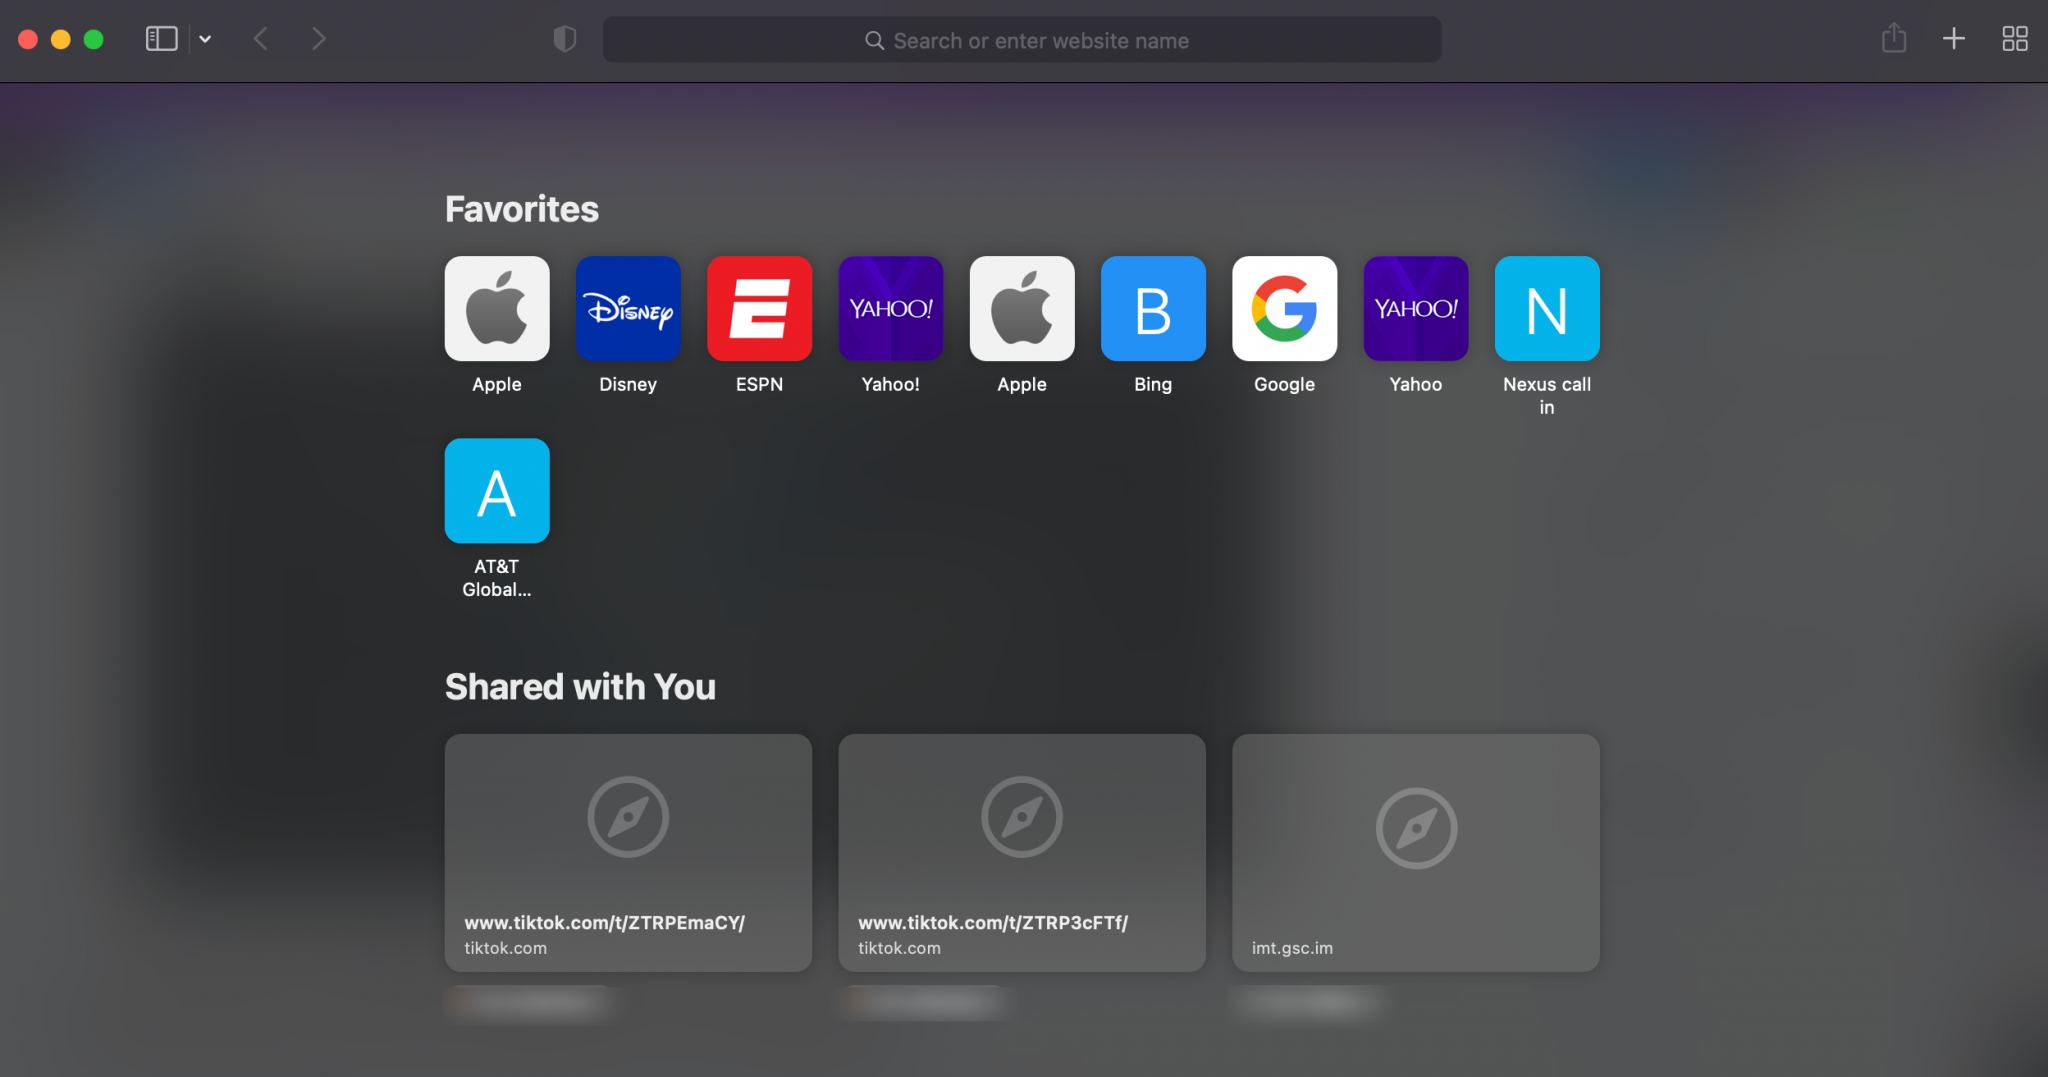Open the Disney favorite

point(627,308)
